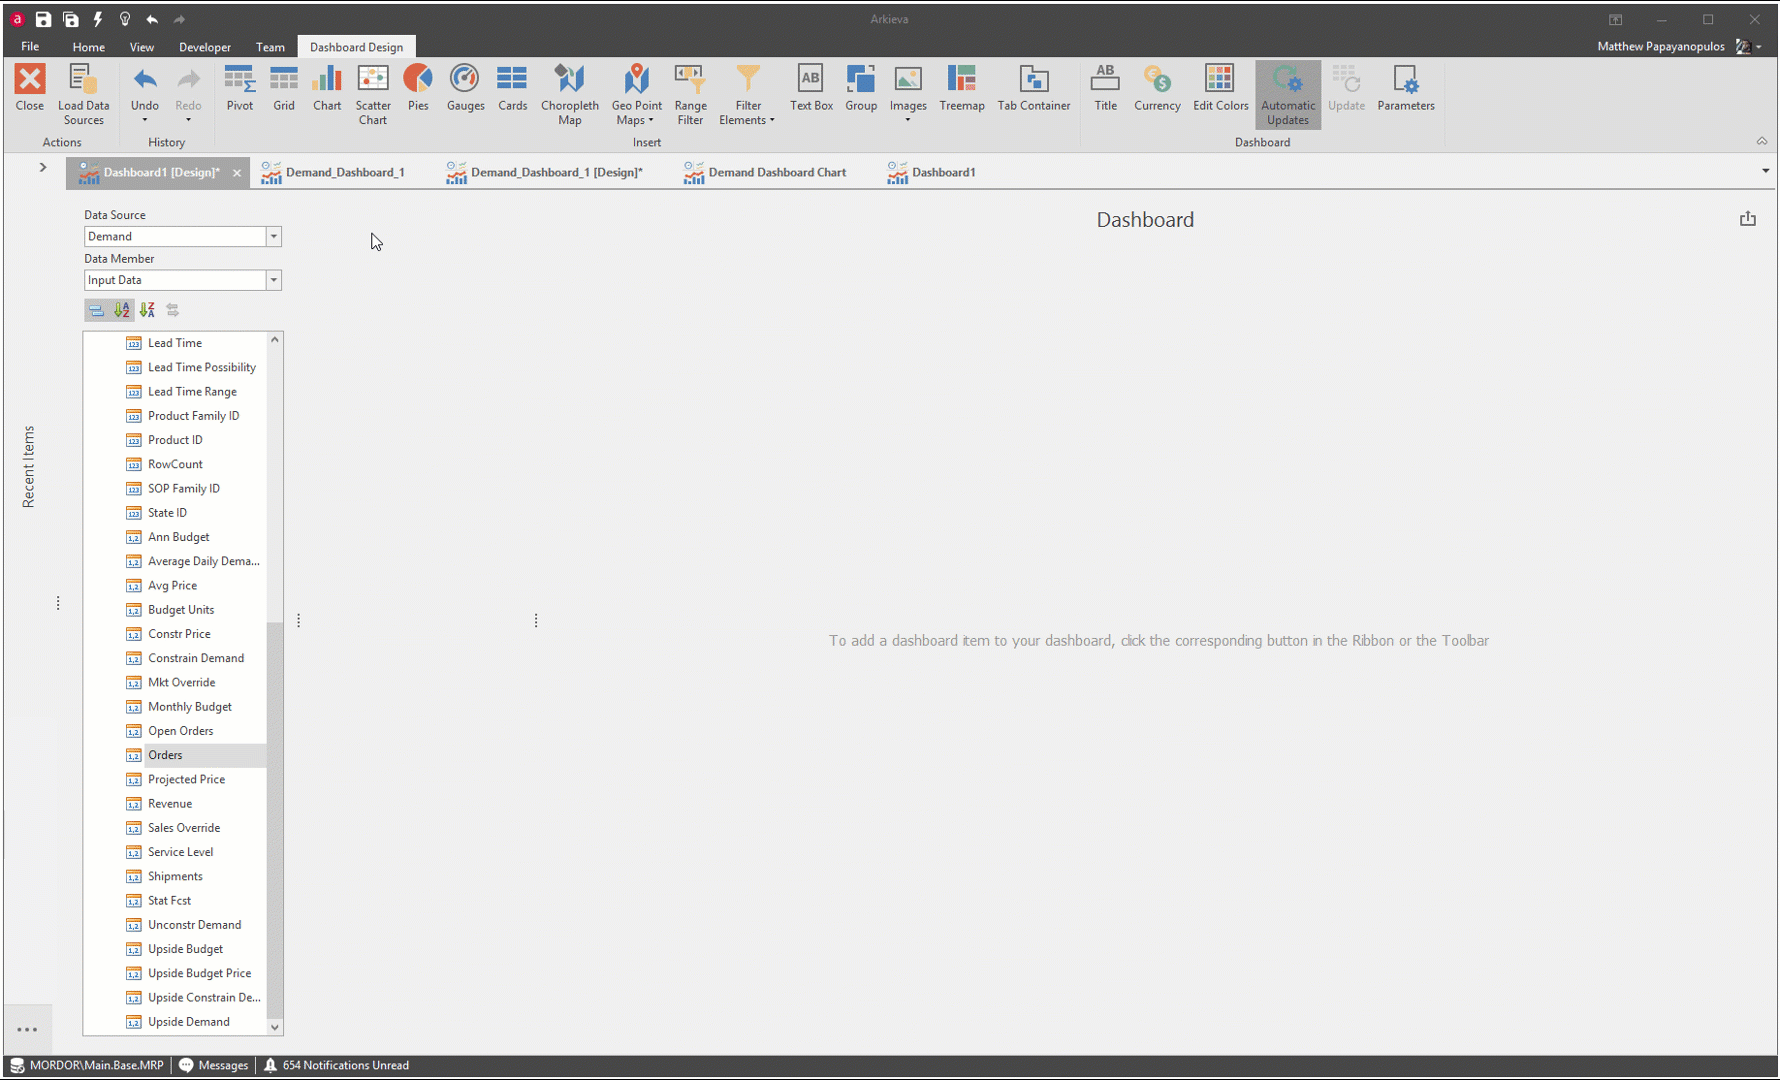The image size is (1780, 1080).
Task: Insert a Pivot item
Action: pyautogui.click(x=239, y=88)
